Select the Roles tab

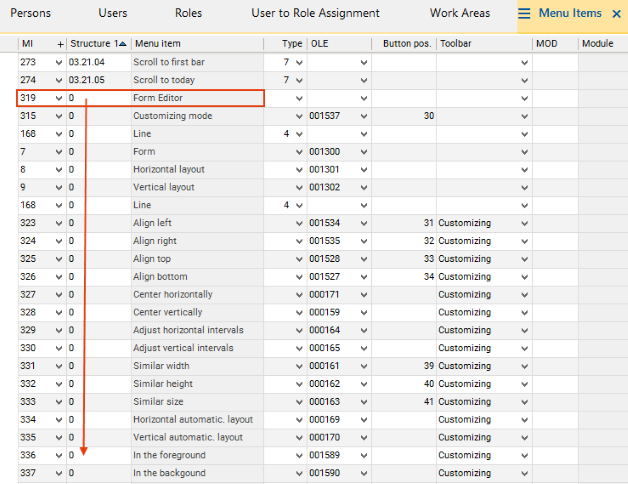point(188,14)
